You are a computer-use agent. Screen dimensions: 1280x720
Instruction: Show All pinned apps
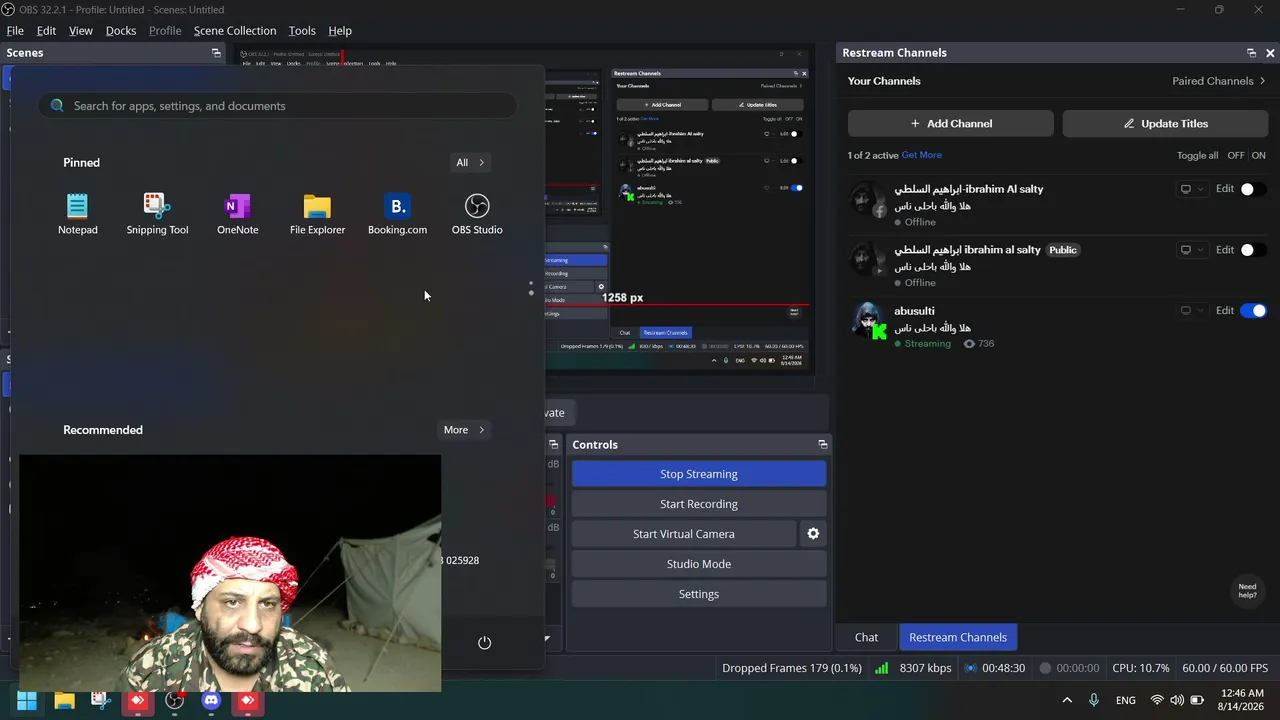469,162
